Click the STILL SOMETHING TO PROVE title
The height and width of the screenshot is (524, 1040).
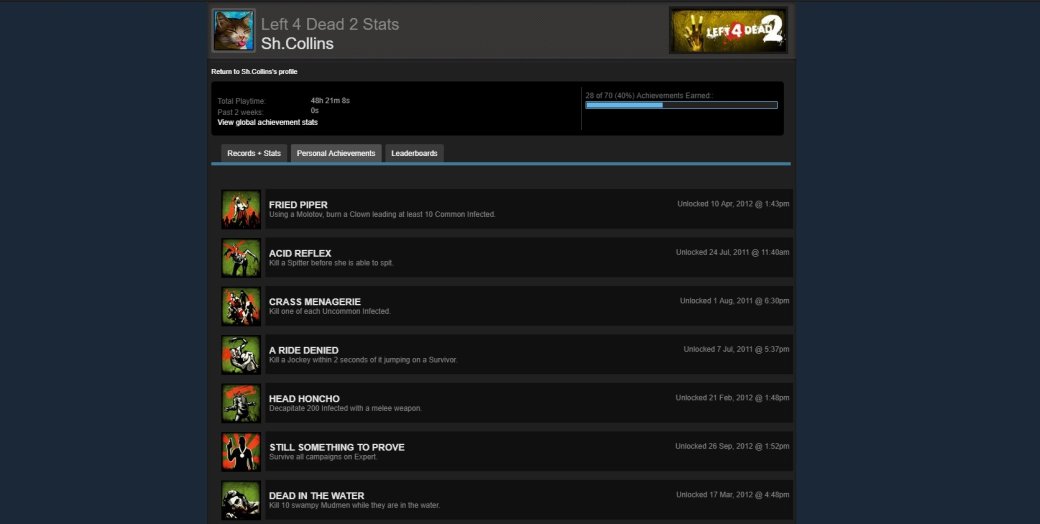pos(336,447)
